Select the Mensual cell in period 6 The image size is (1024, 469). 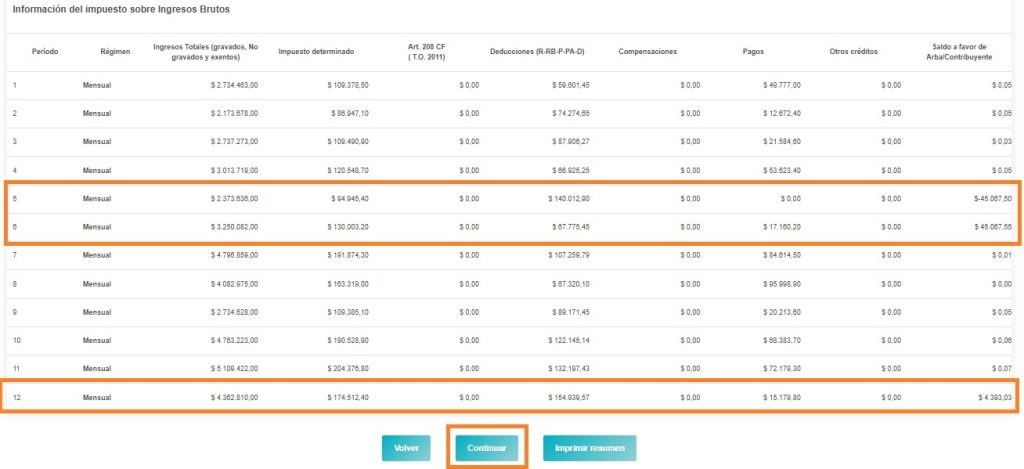(x=97, y=227)
